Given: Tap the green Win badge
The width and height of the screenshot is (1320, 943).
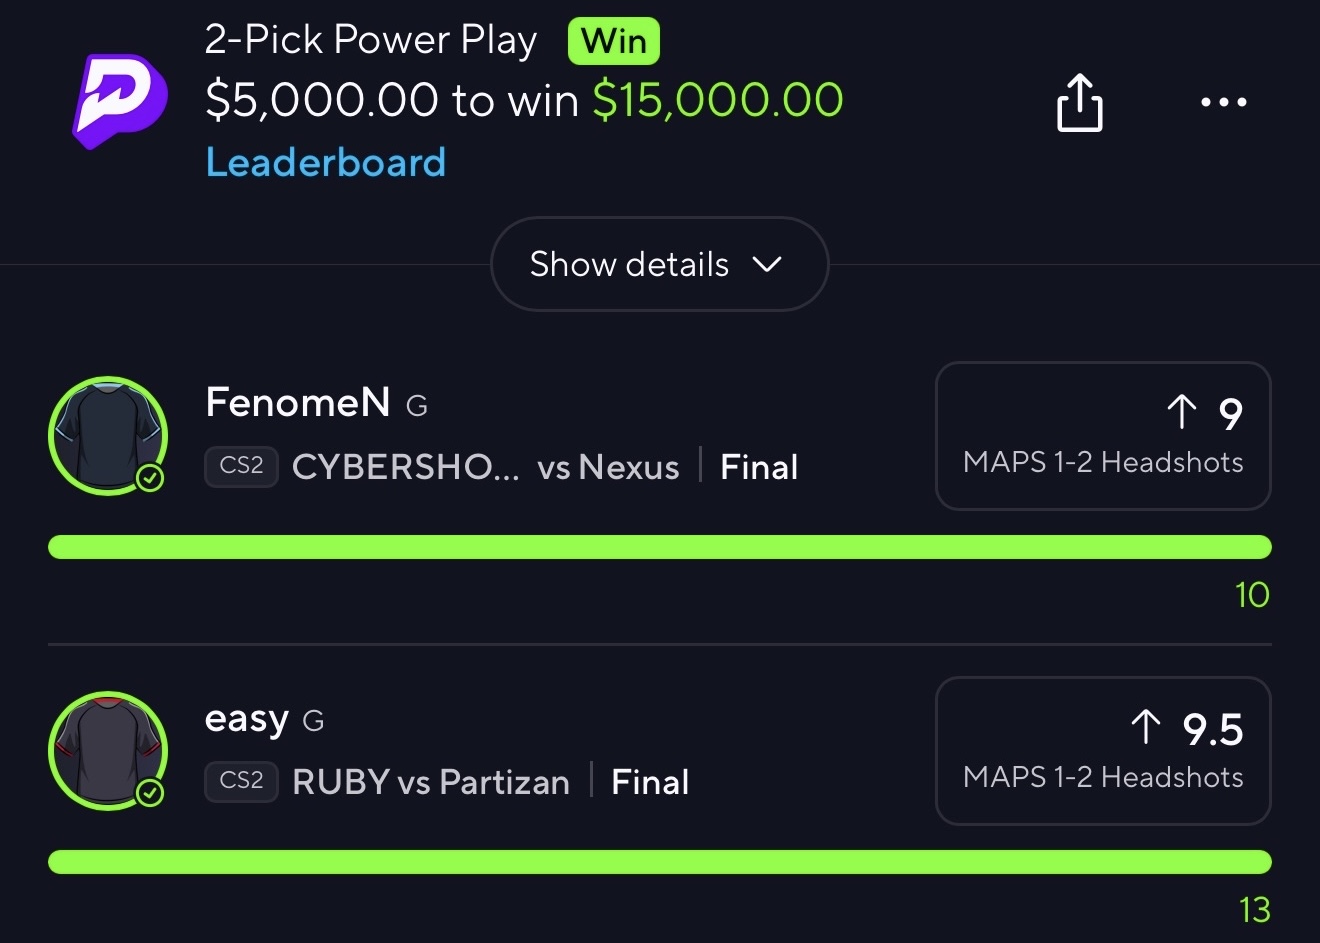Looking at the screenshot, I should pos(614,41).
